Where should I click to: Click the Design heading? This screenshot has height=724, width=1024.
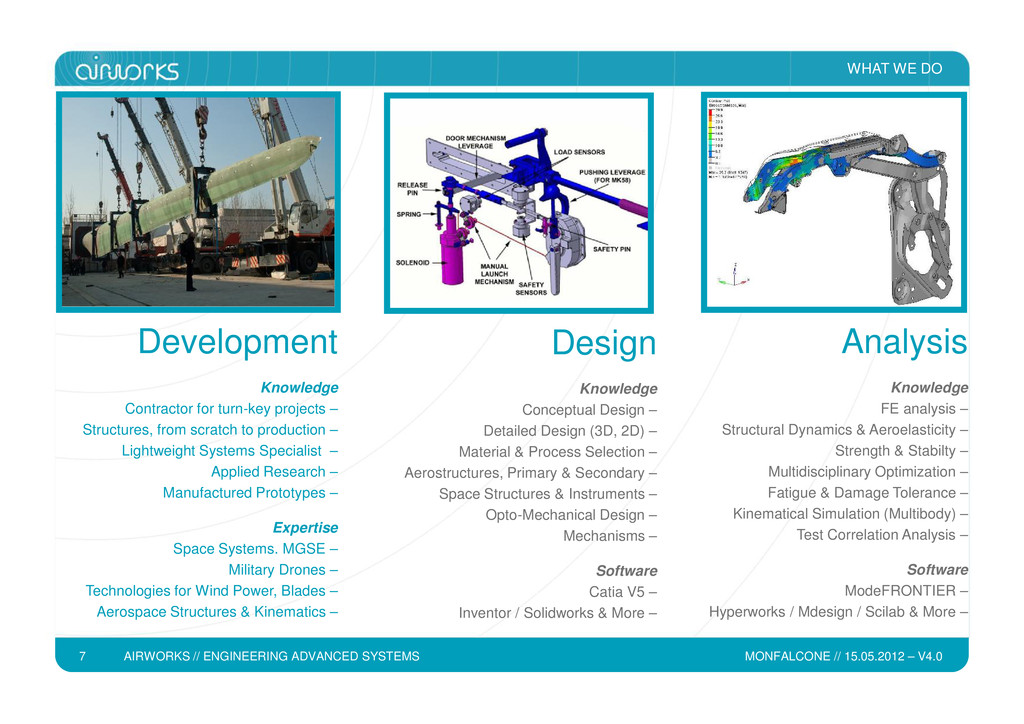pyautogui.click(x=603, y=343)
